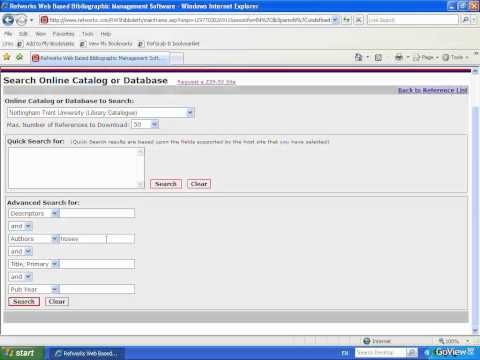Screen dimensions: 480x360
Task: Open the File menu
Action: pos(8,34)
